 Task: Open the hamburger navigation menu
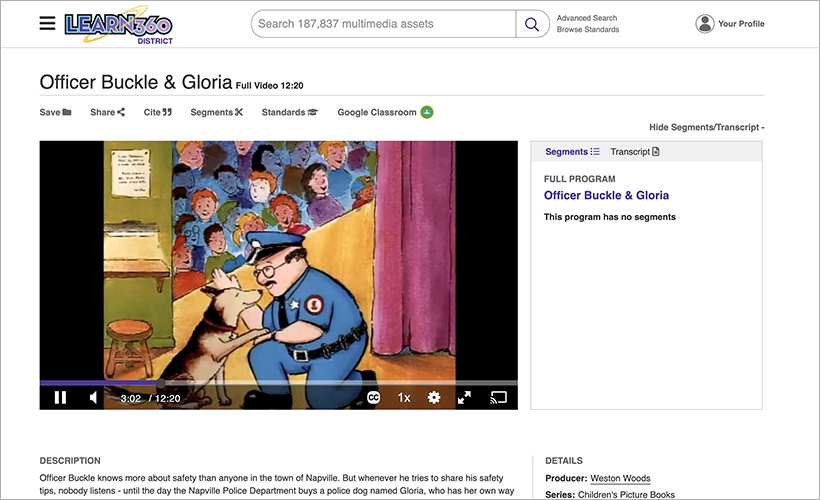click(x=47, y=24)
